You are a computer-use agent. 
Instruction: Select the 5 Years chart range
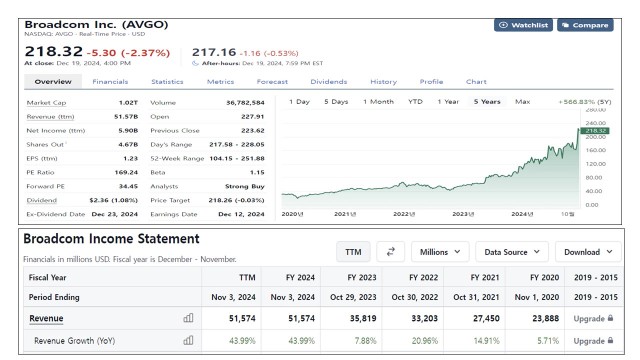487,102
